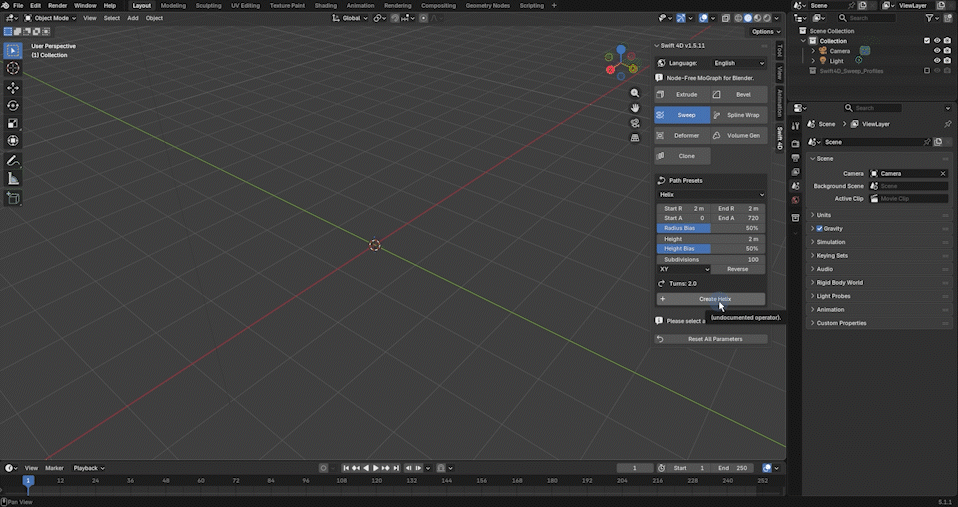Adjust the Radius Bias slider
The height and width of the screenshot is (507, 958).
(x=711, y=228)
